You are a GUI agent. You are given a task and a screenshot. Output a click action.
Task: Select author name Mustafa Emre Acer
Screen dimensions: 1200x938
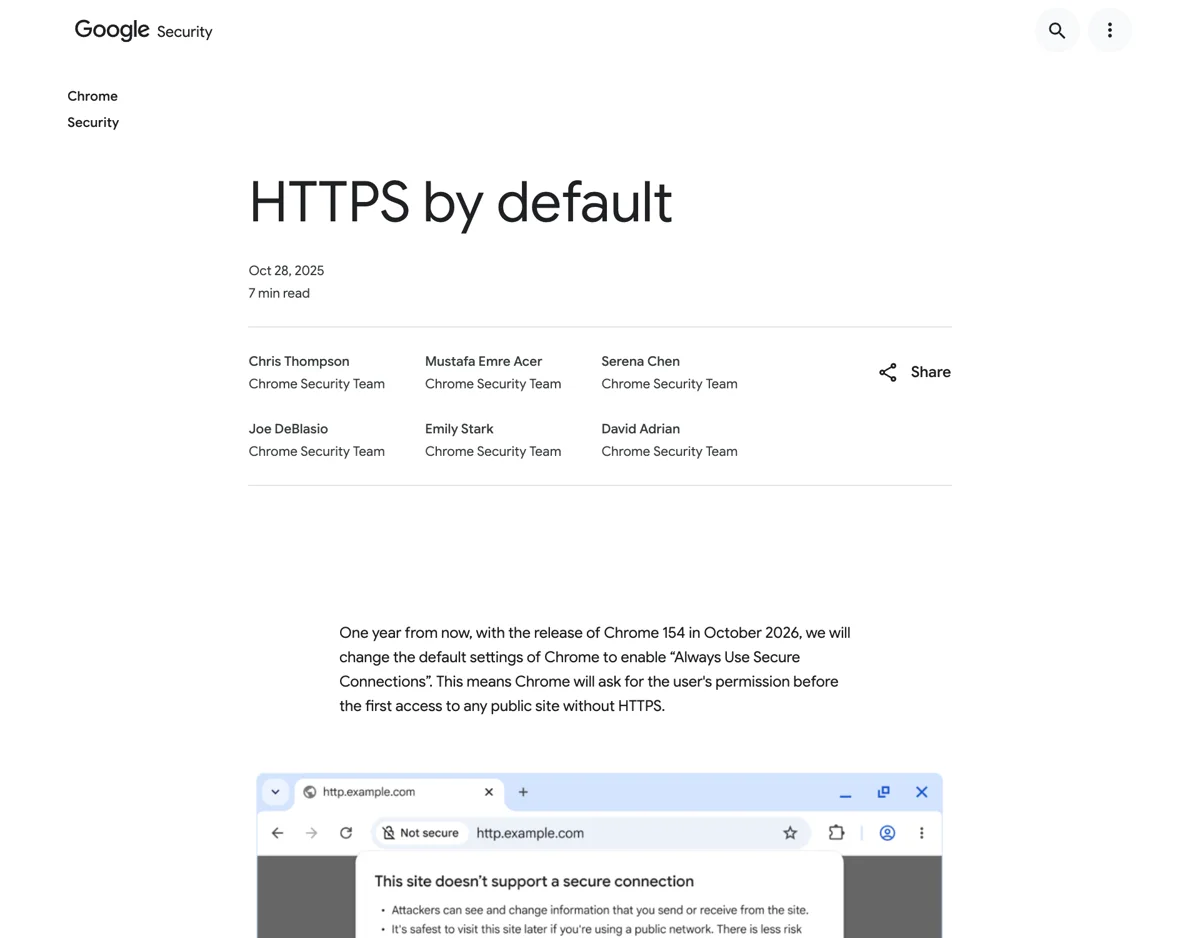click(483, 361)
